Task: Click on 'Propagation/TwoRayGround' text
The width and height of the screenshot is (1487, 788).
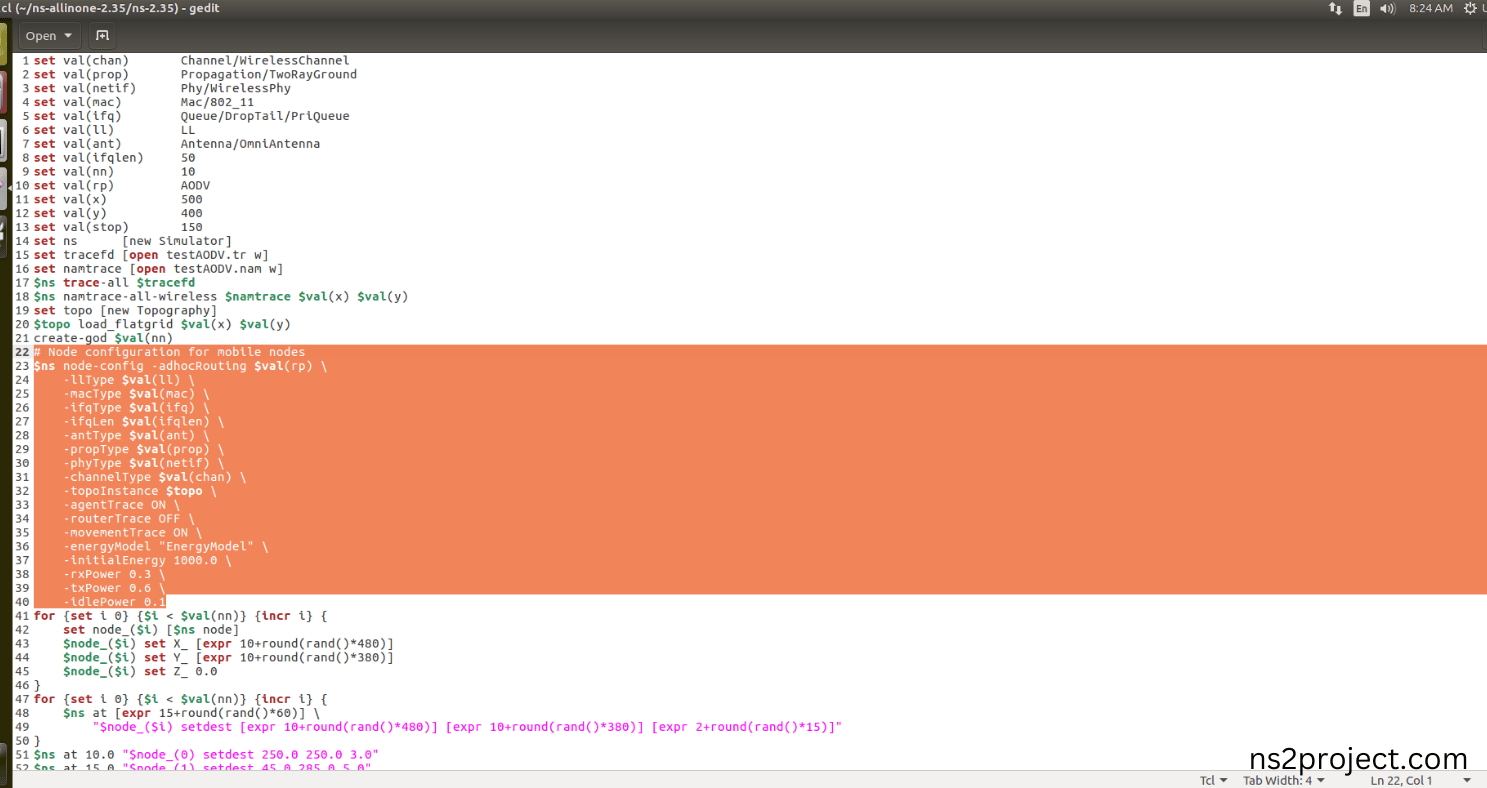Action: 269,74
